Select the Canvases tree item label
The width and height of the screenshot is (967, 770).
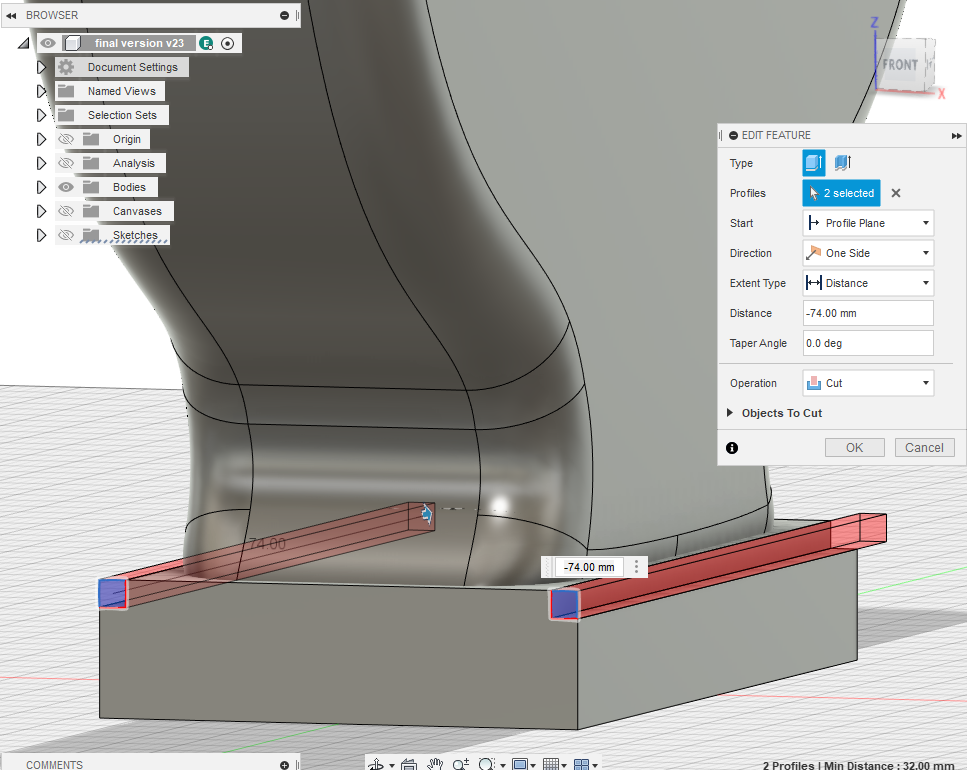point(137,211)
